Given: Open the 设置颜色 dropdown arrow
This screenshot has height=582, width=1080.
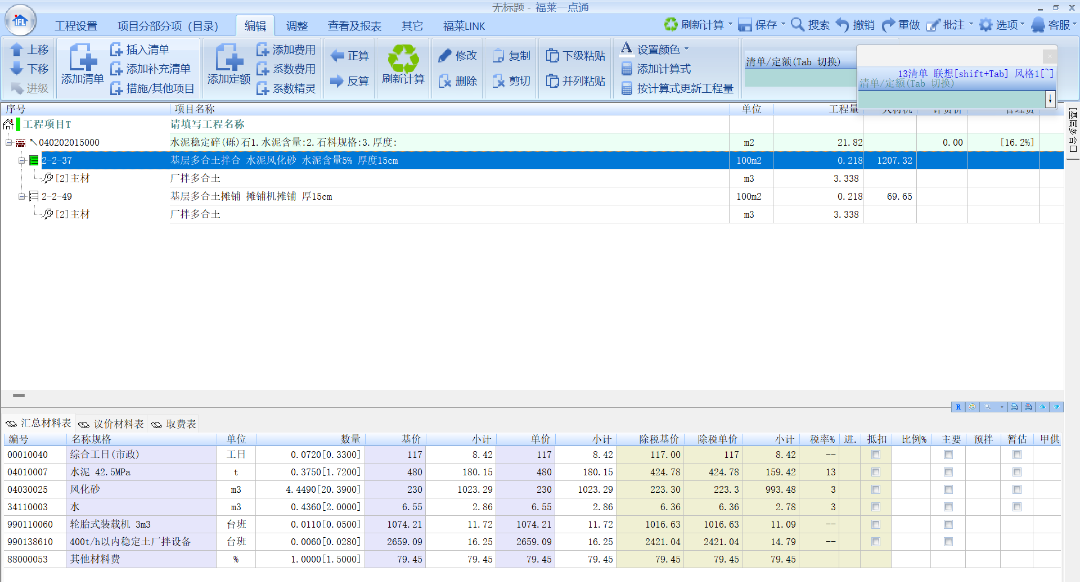Looking at the screenshot, I should point(686,50).
